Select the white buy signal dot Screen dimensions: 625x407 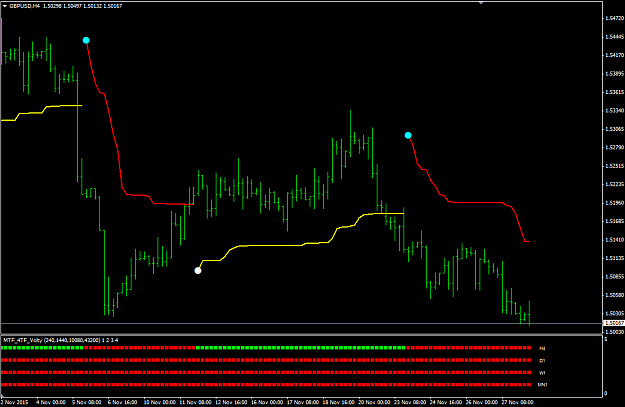click(x=198, y=271)
